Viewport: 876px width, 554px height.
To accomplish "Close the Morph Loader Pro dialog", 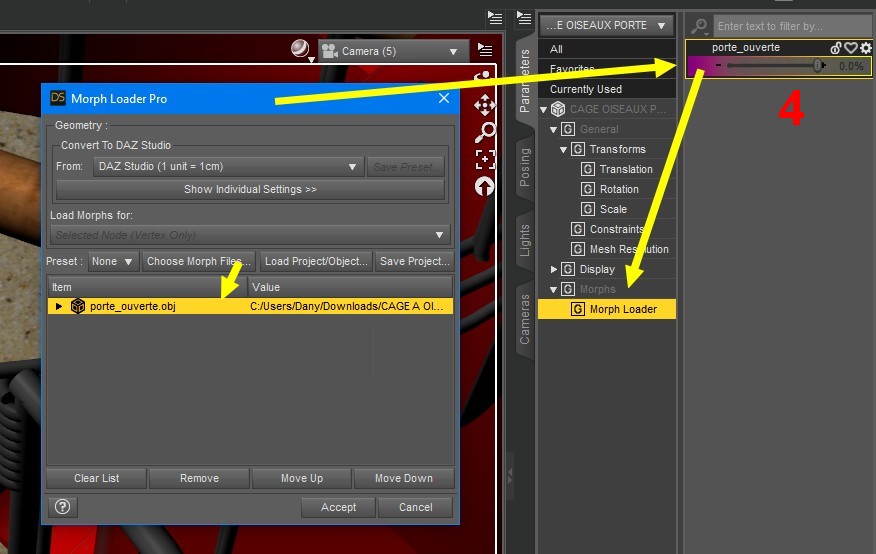I will pyautogui.click(x=444, y=98).
